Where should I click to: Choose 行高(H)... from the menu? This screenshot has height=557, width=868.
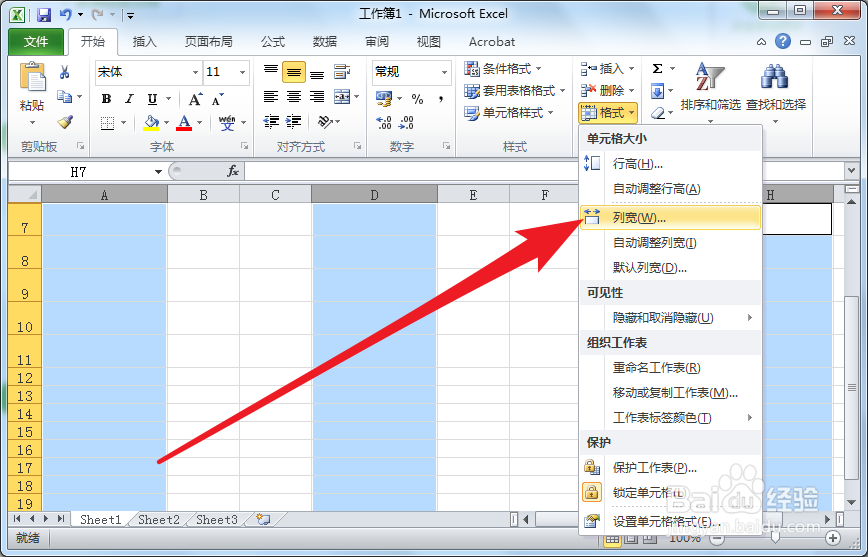coord(670,164)
